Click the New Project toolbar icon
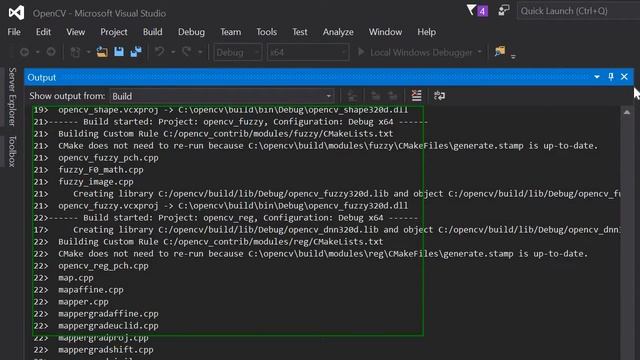The width and height of the screenshot is (640, 360). (75, 52)
